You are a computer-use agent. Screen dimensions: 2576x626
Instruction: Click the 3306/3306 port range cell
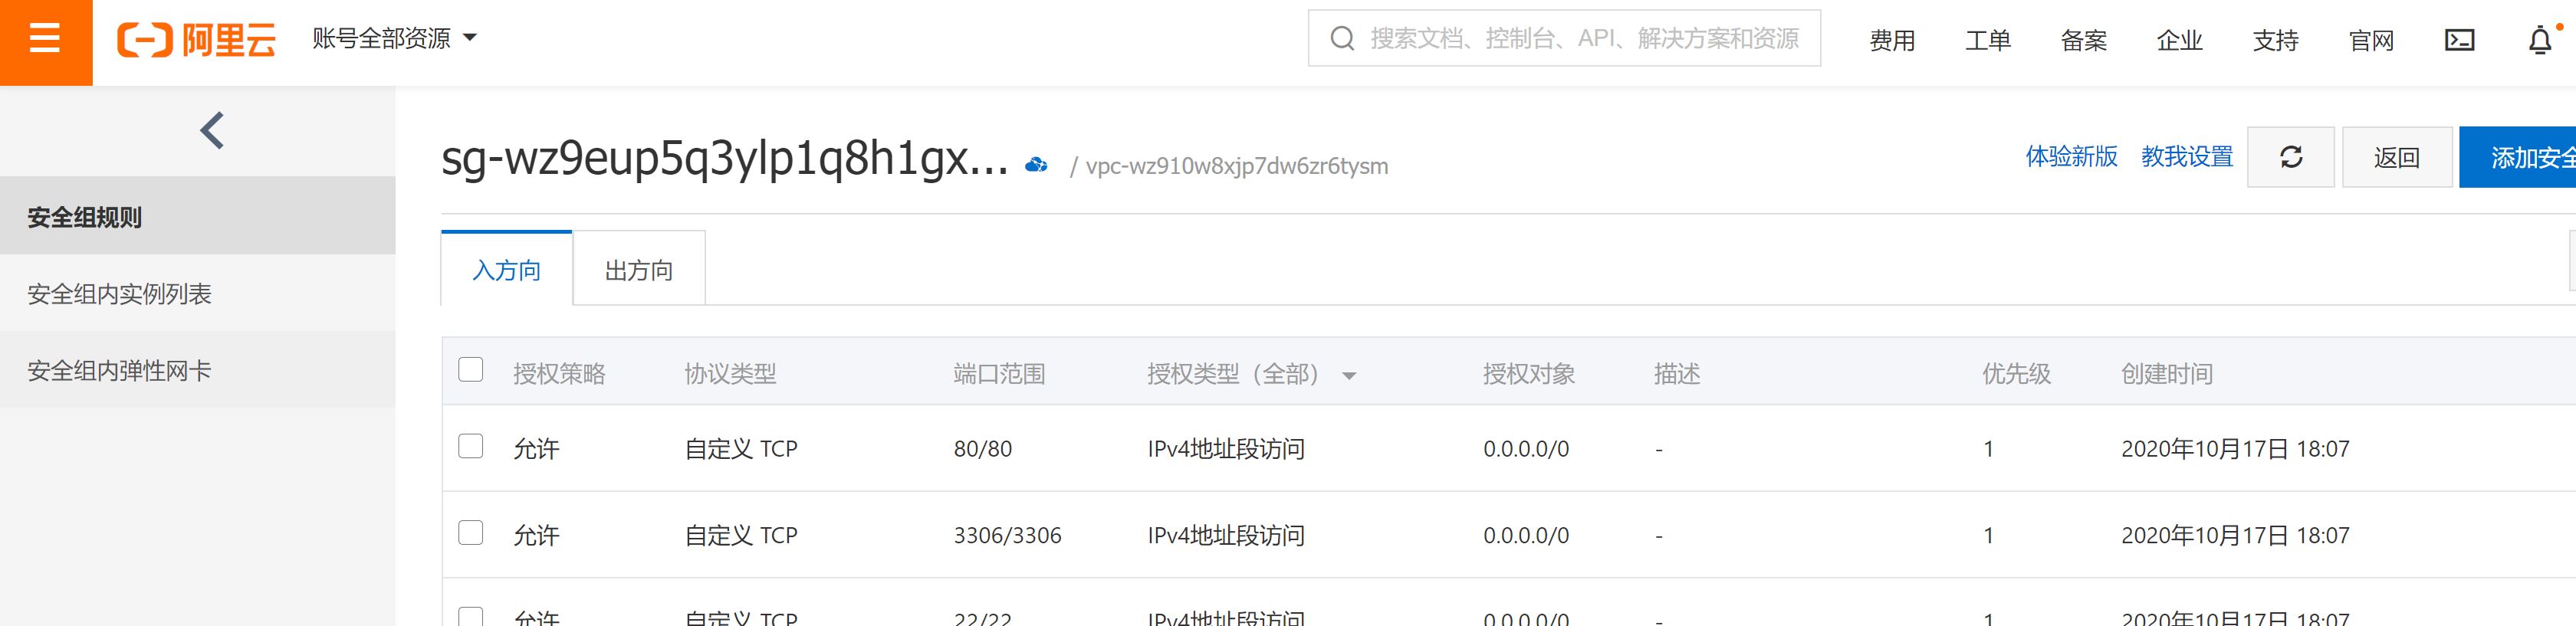1007,536
